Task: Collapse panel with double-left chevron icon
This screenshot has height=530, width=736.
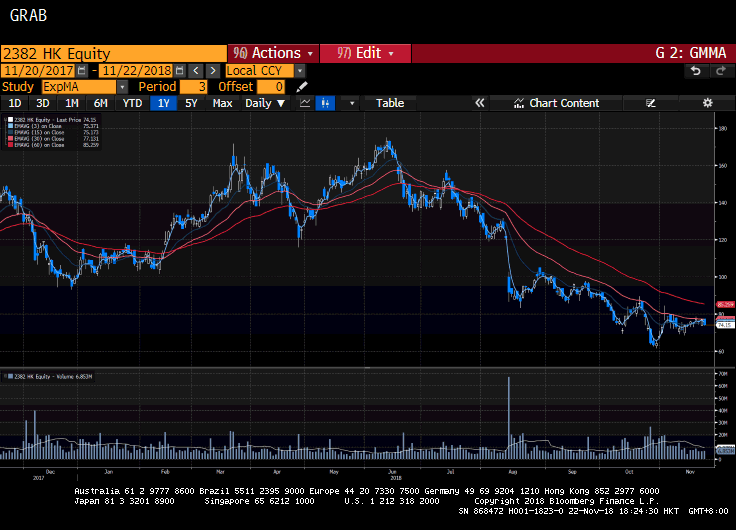Action: point(479,103)
